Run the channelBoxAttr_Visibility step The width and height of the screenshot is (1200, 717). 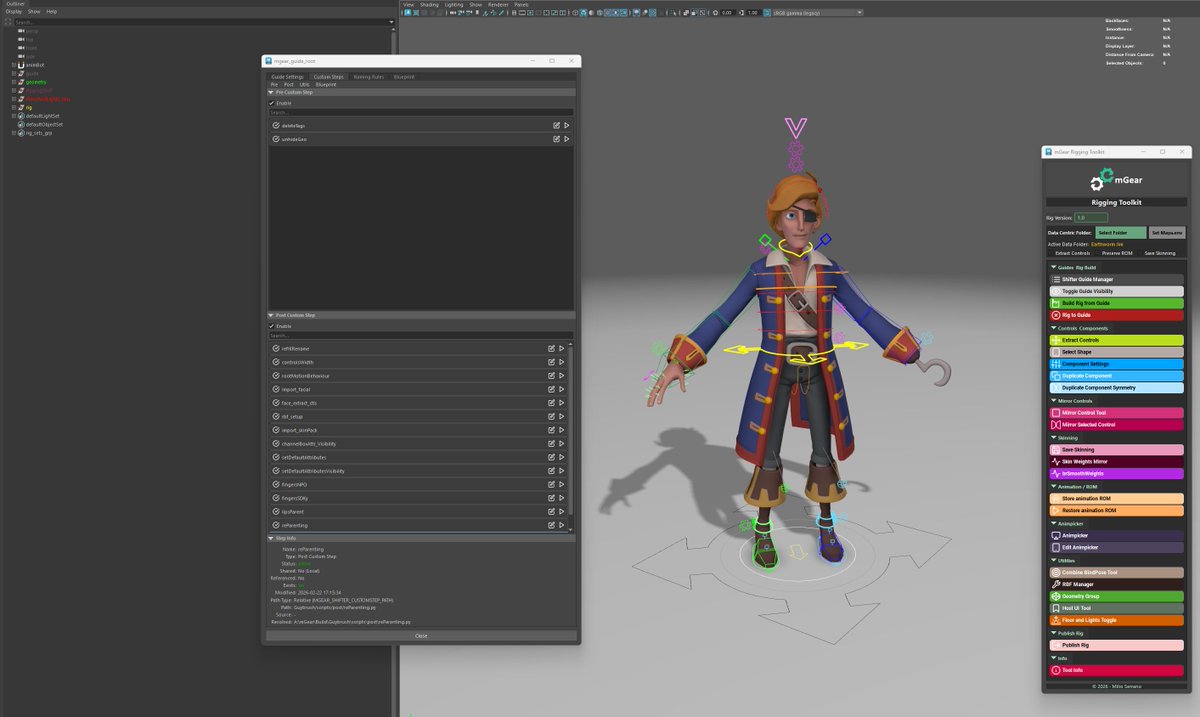[x=562, y=443]
